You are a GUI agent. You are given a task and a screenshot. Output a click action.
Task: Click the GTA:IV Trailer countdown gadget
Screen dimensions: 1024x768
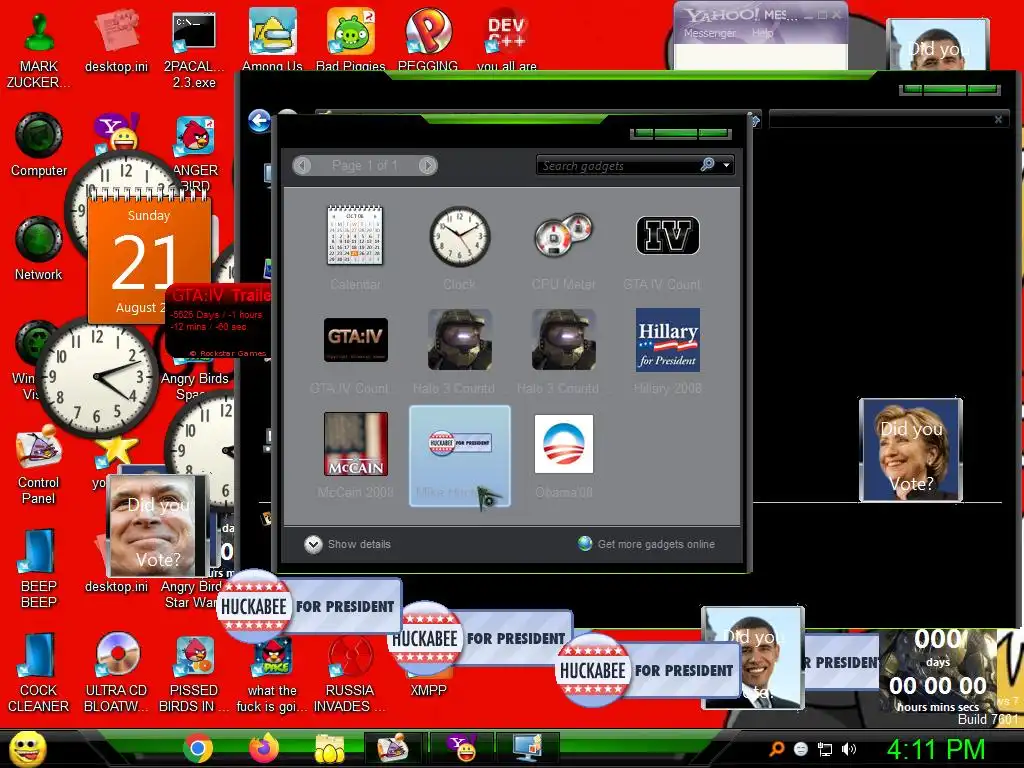point(218,321)
